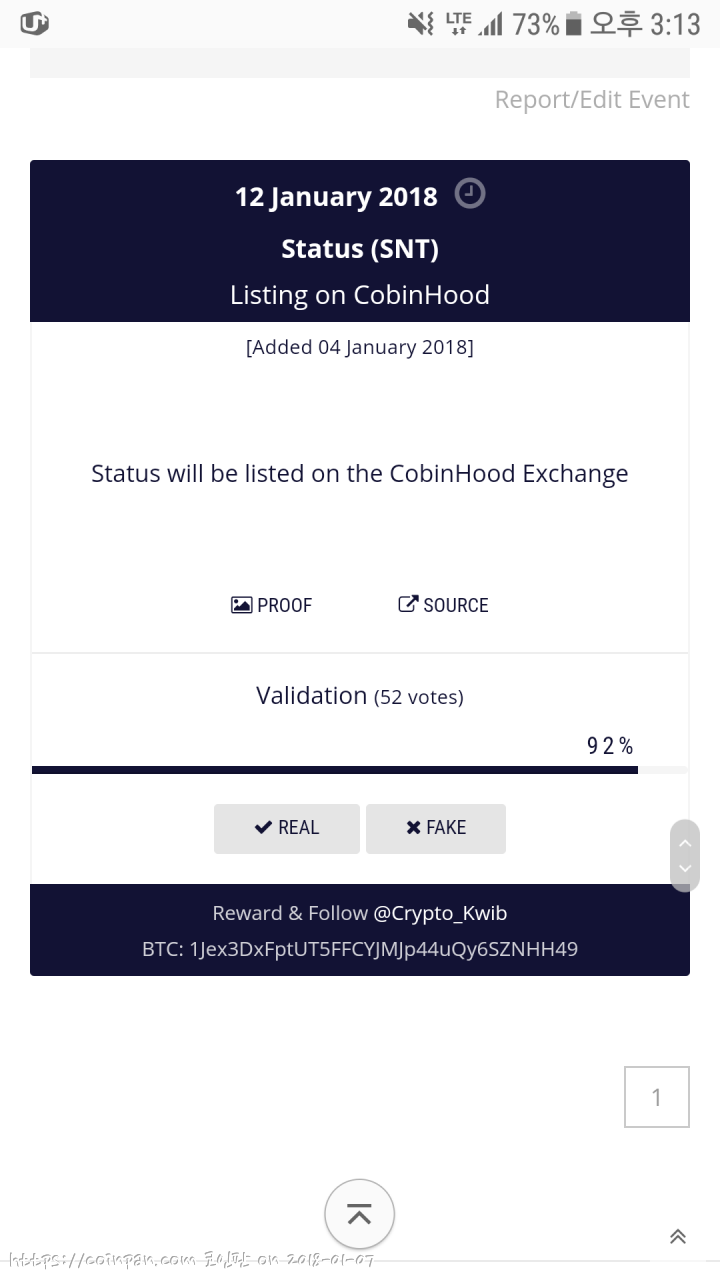
Task: Tap the up arrow on the floating scroll widget
Action: coord(685,841)
